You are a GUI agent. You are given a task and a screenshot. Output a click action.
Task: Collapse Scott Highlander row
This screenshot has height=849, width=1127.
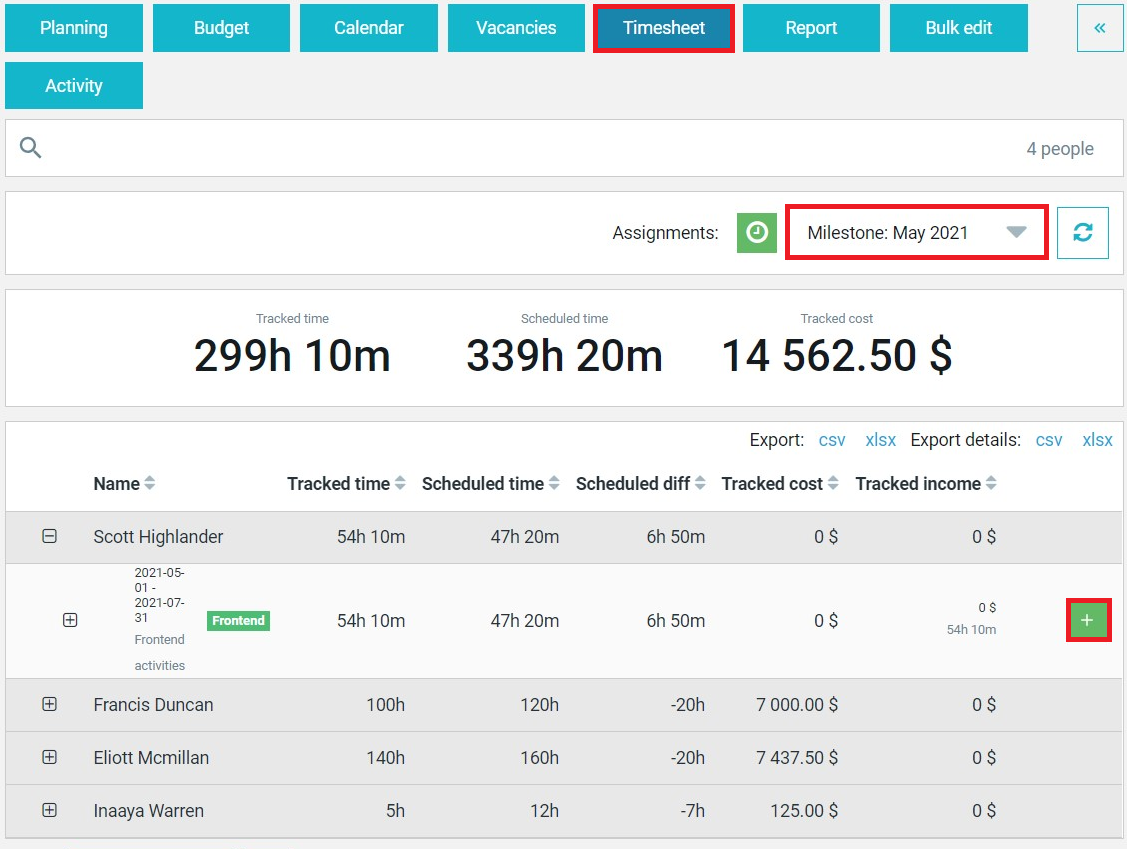tap(50, 536)
